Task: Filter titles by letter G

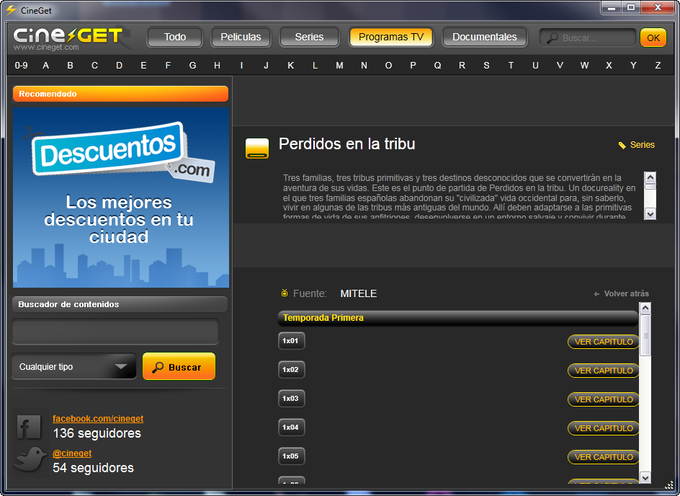Action: point(193,65)
